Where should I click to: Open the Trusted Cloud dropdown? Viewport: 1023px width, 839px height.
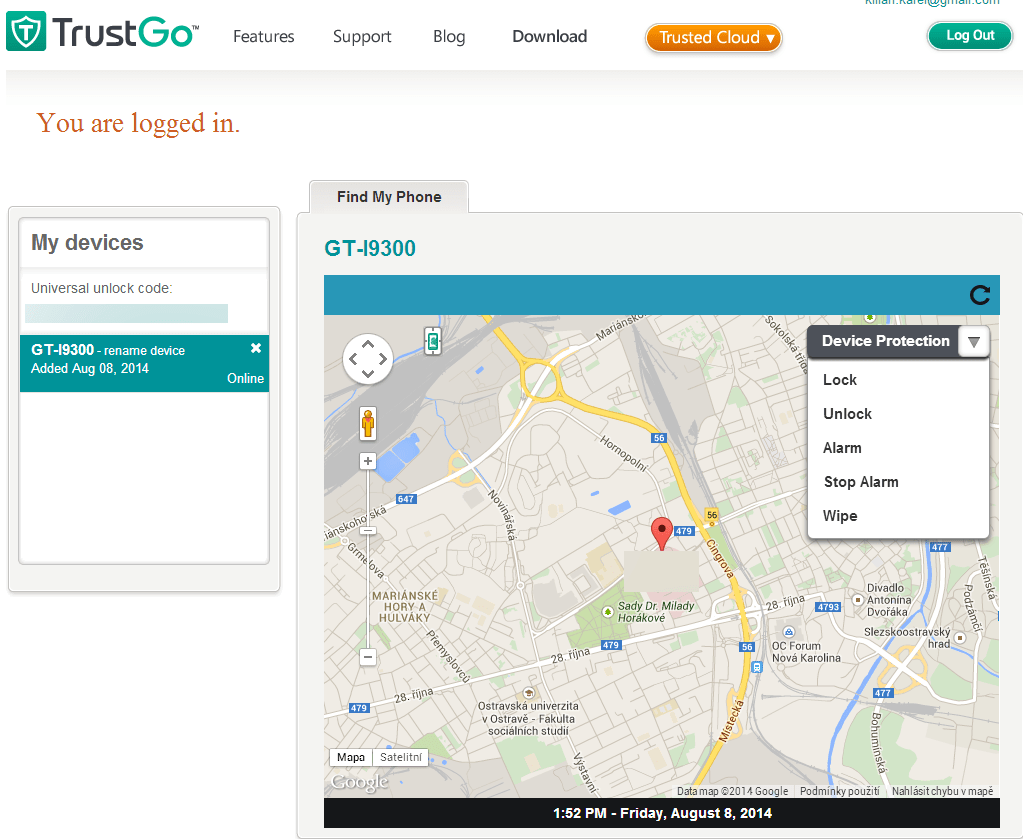tap(713, 37)
